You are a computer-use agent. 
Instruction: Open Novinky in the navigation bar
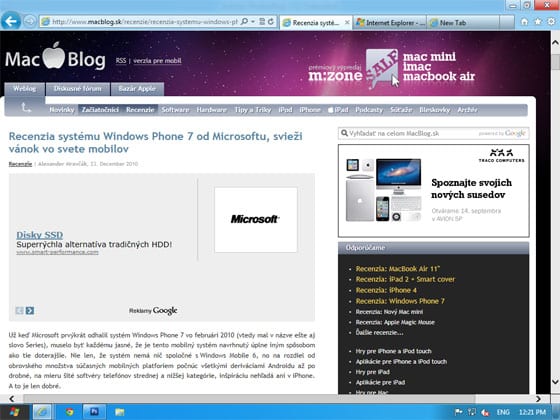click(61, 110)
